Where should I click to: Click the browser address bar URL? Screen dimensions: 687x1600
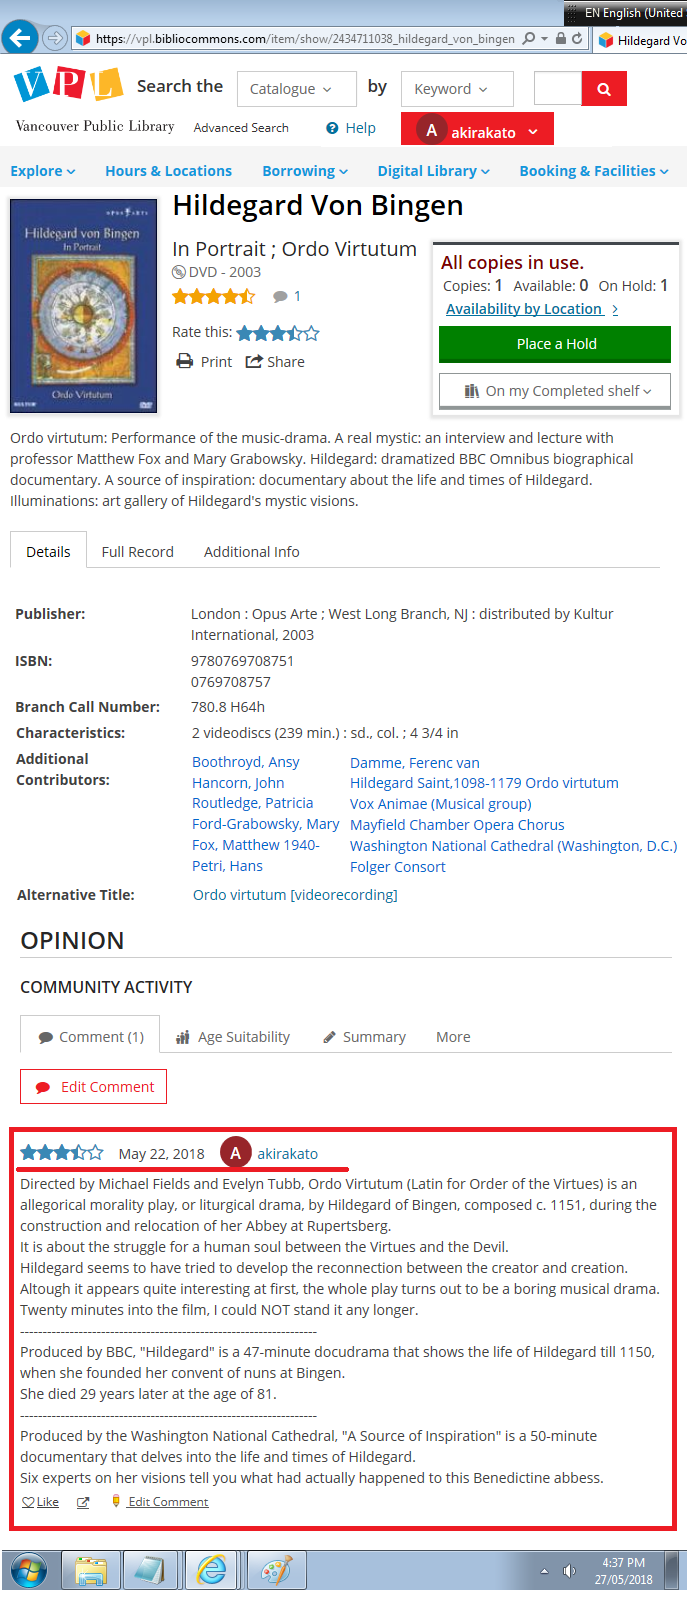pos(305,38)
